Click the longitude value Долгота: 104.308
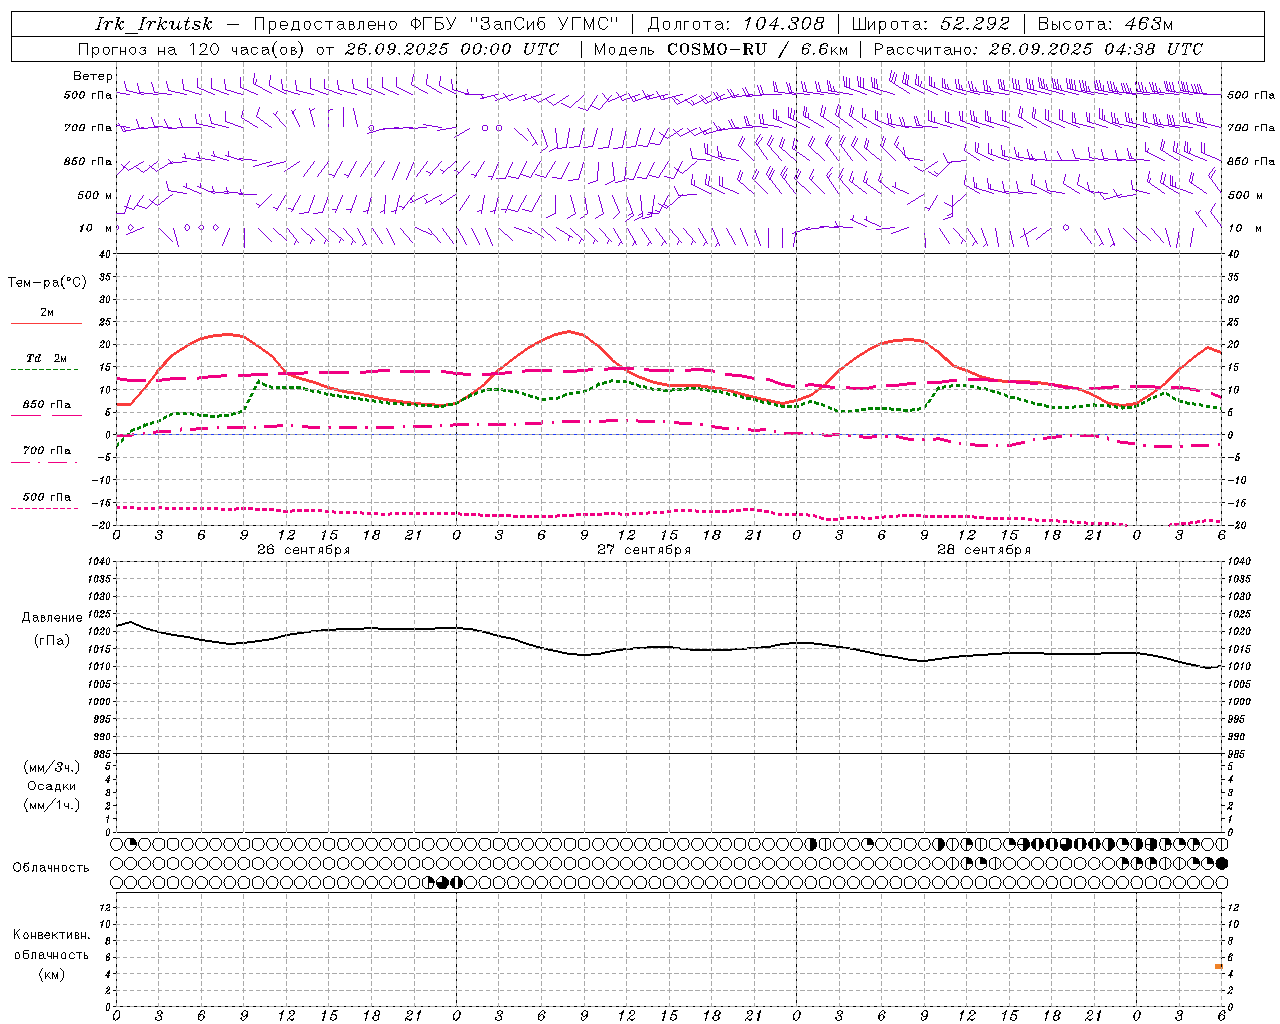 click(x=736, y=24)
